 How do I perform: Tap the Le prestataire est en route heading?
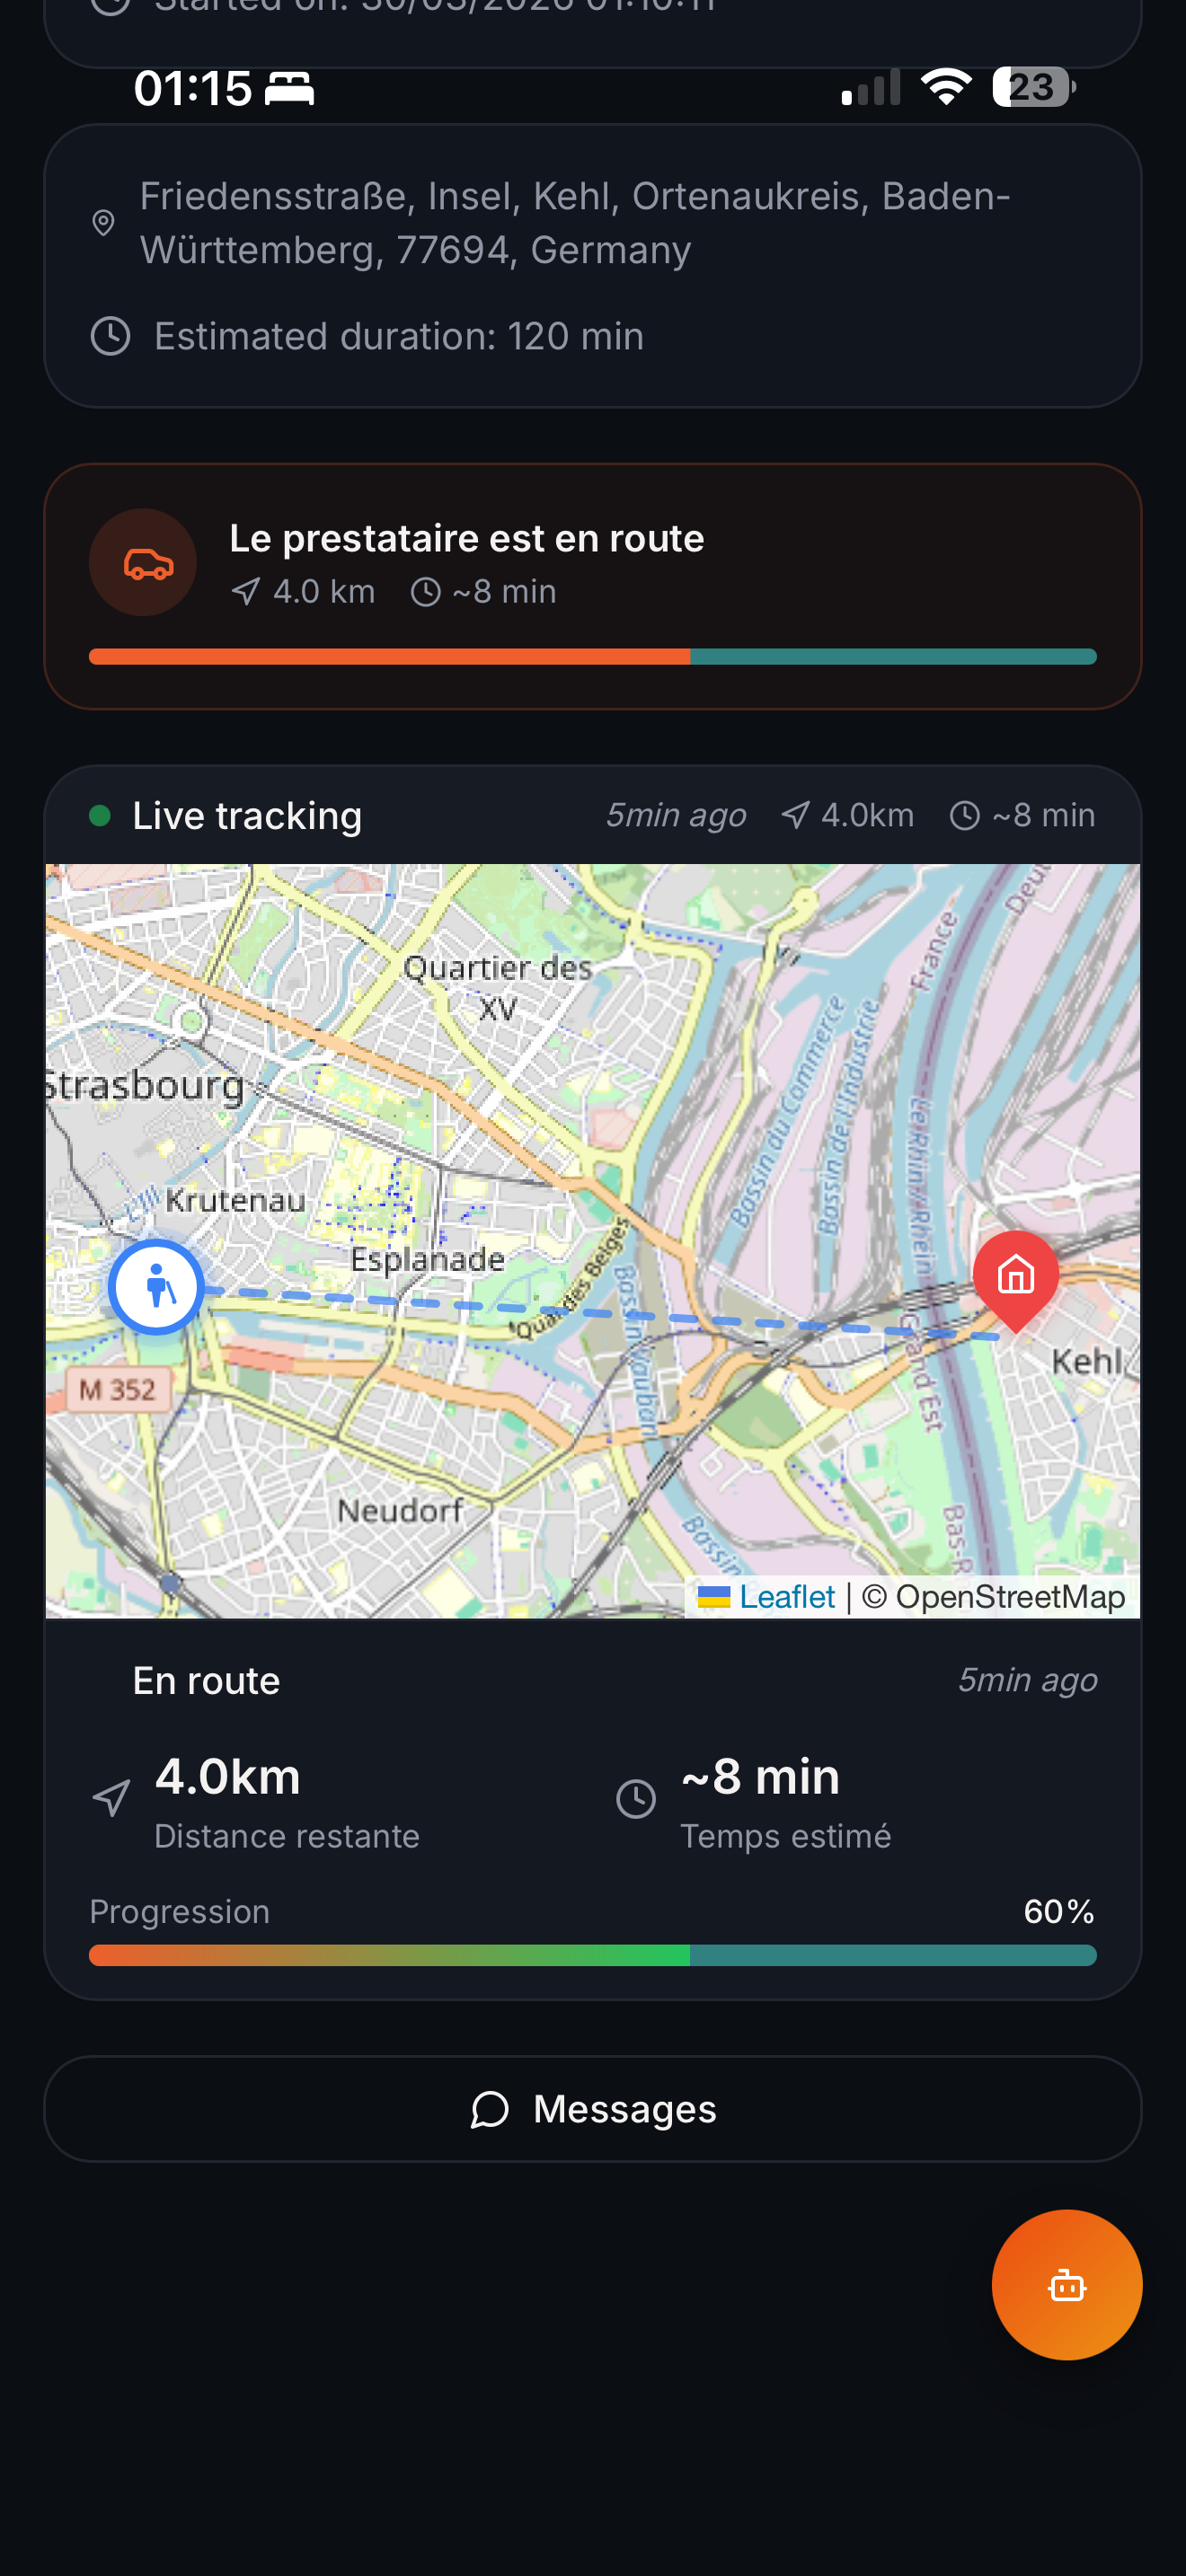[x=467, y=538]
